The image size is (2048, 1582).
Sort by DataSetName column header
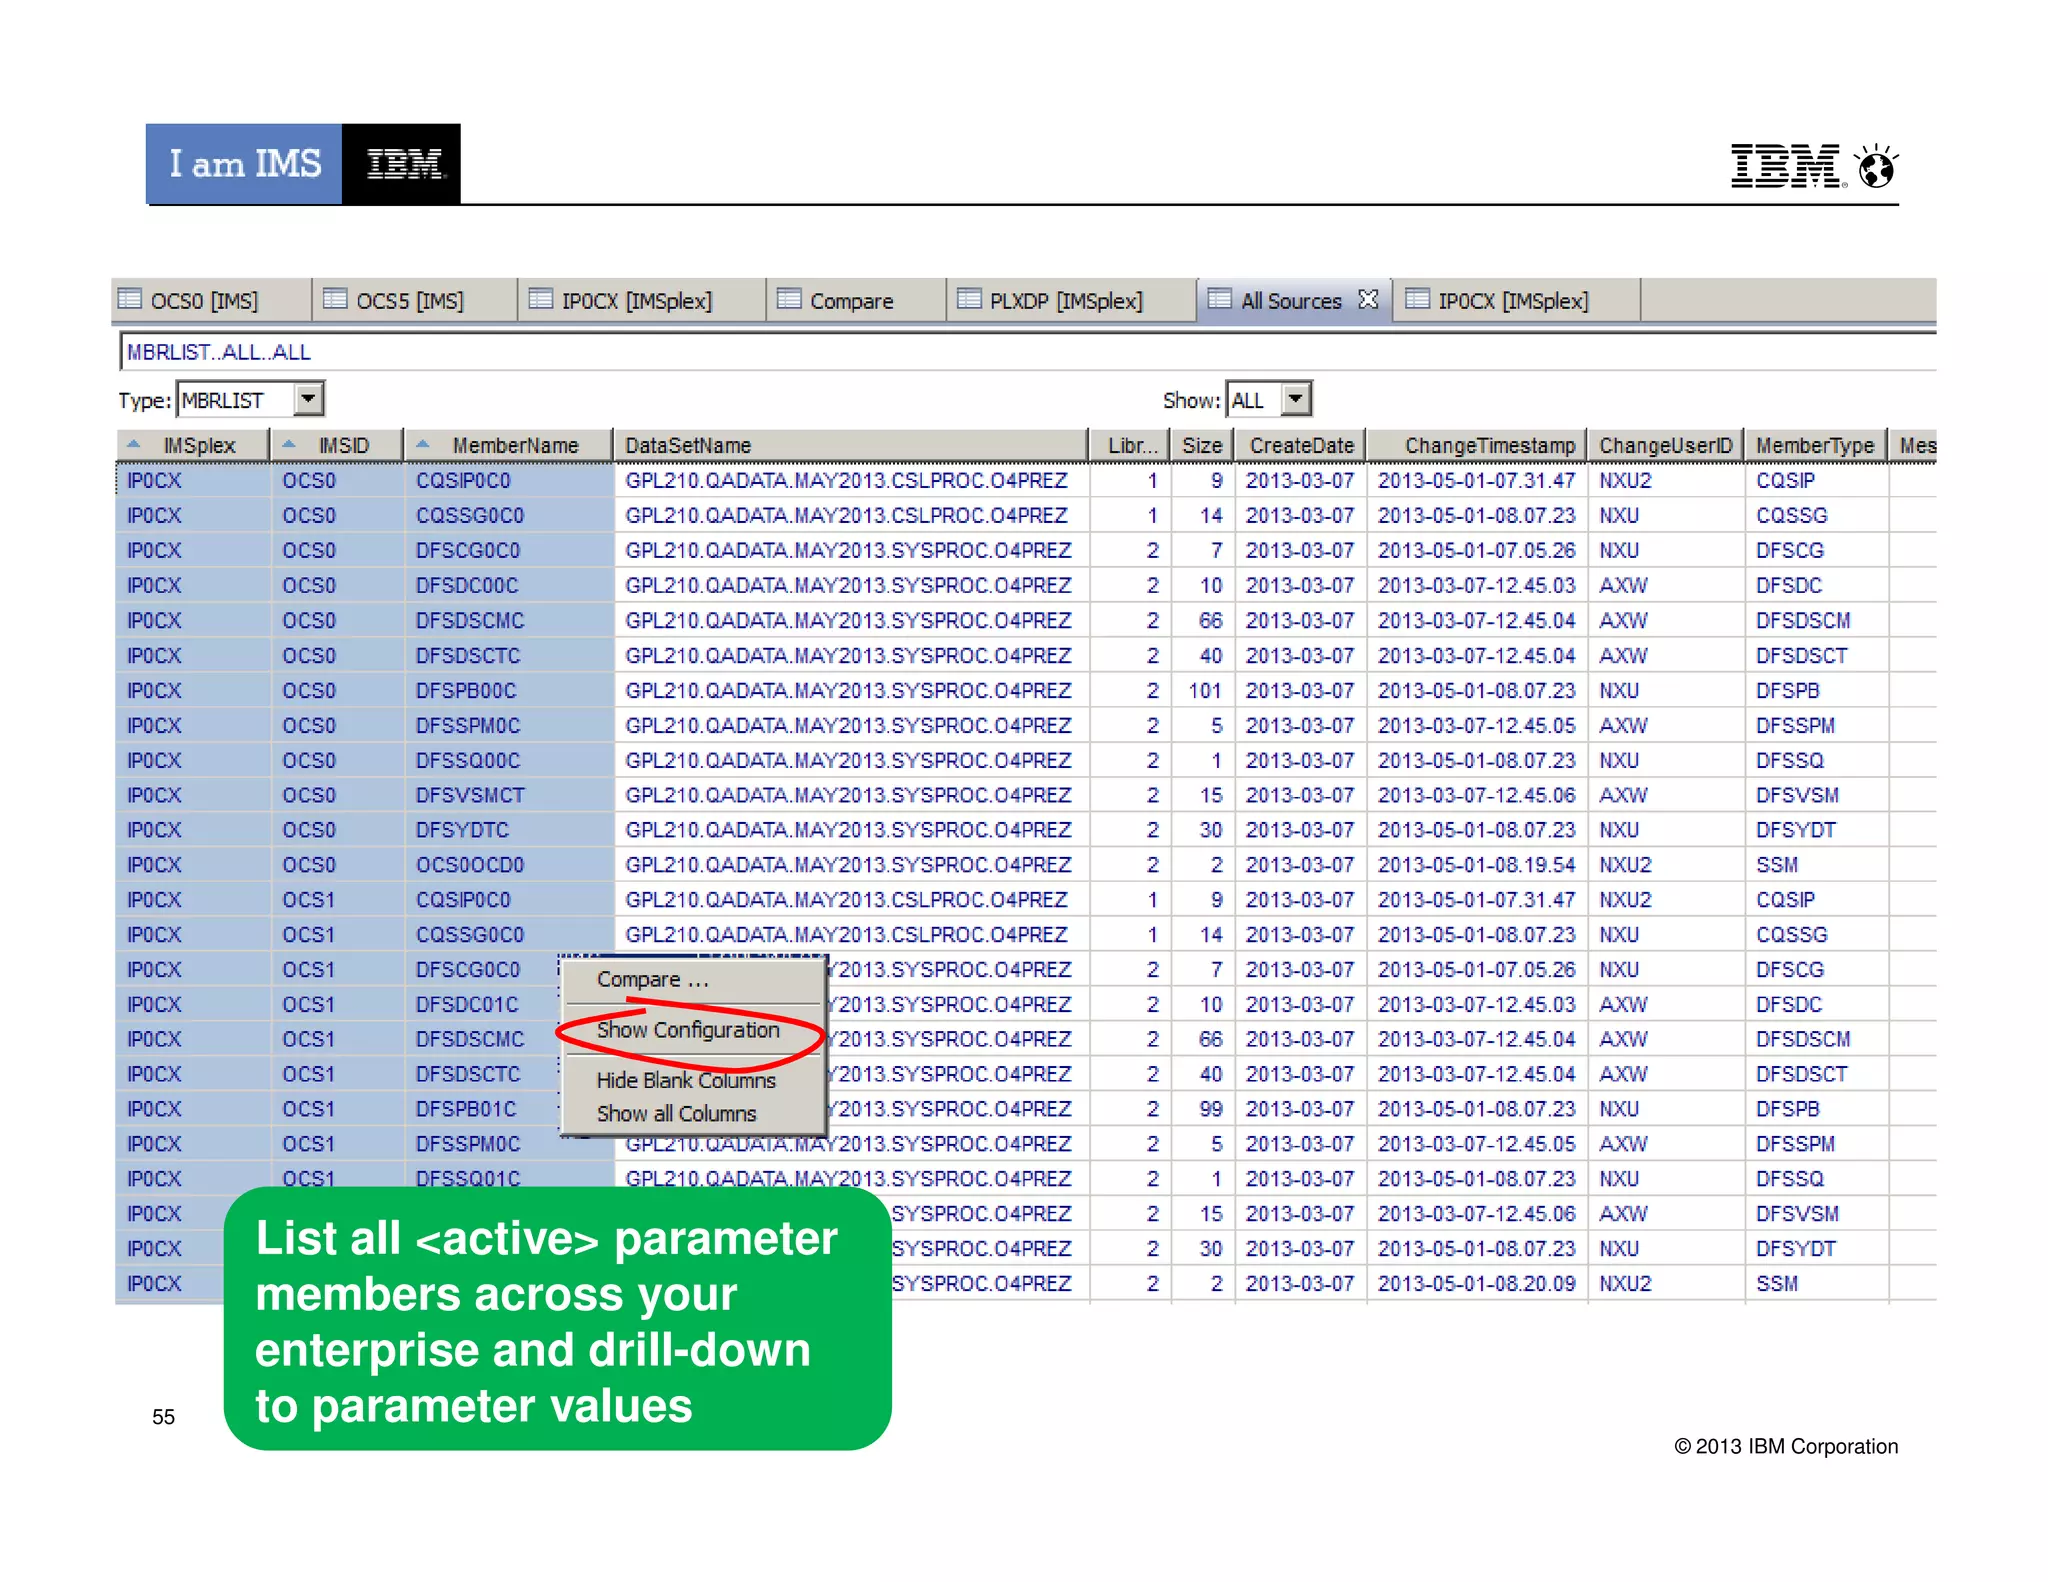(x=851, y=445)
